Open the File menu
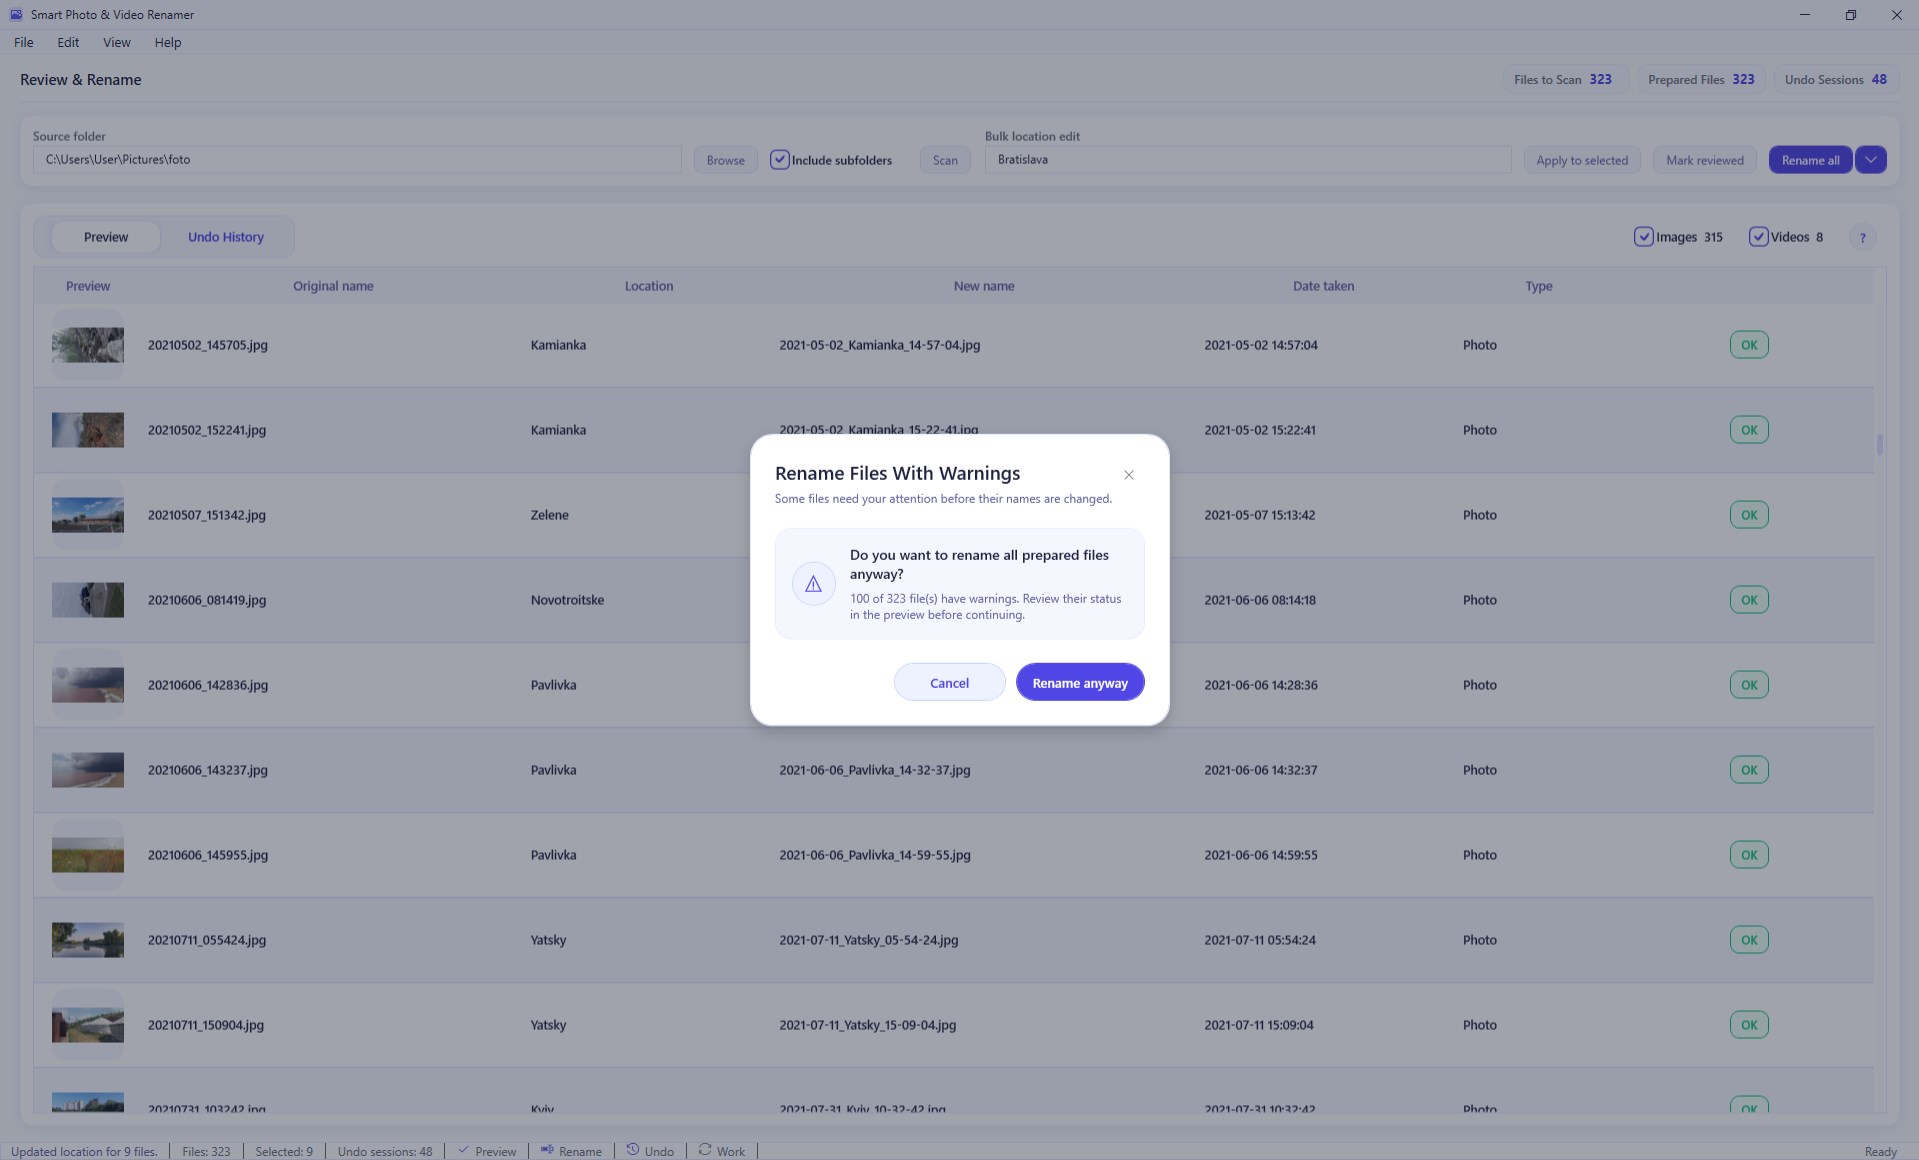Viewport: 1919px width, 1160px height. coord(24,43)
